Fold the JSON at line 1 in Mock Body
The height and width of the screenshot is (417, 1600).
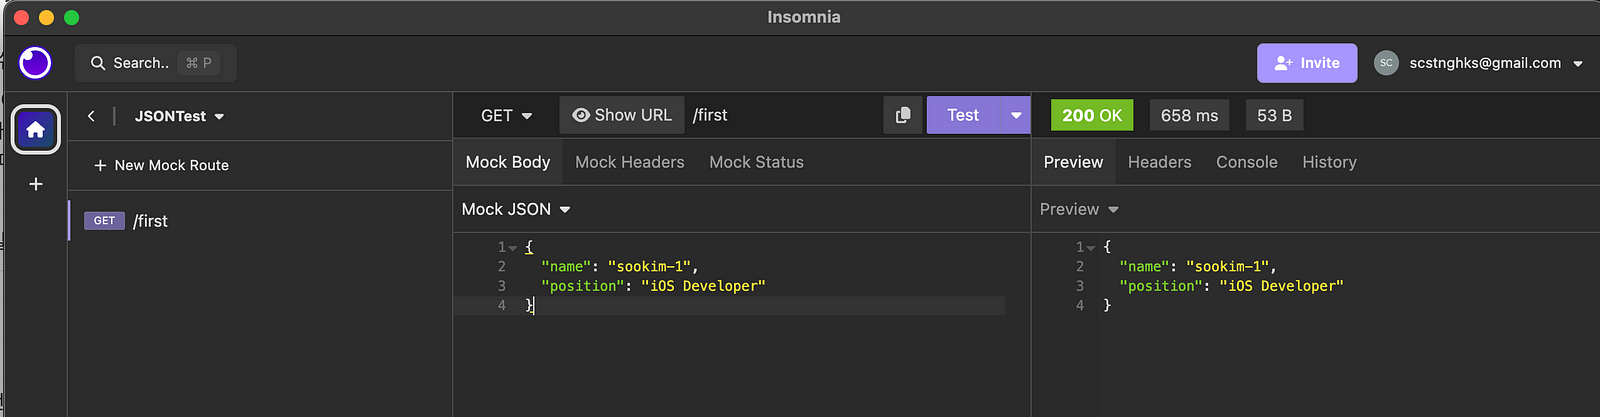pyautogui.click(x=513, y=247)
